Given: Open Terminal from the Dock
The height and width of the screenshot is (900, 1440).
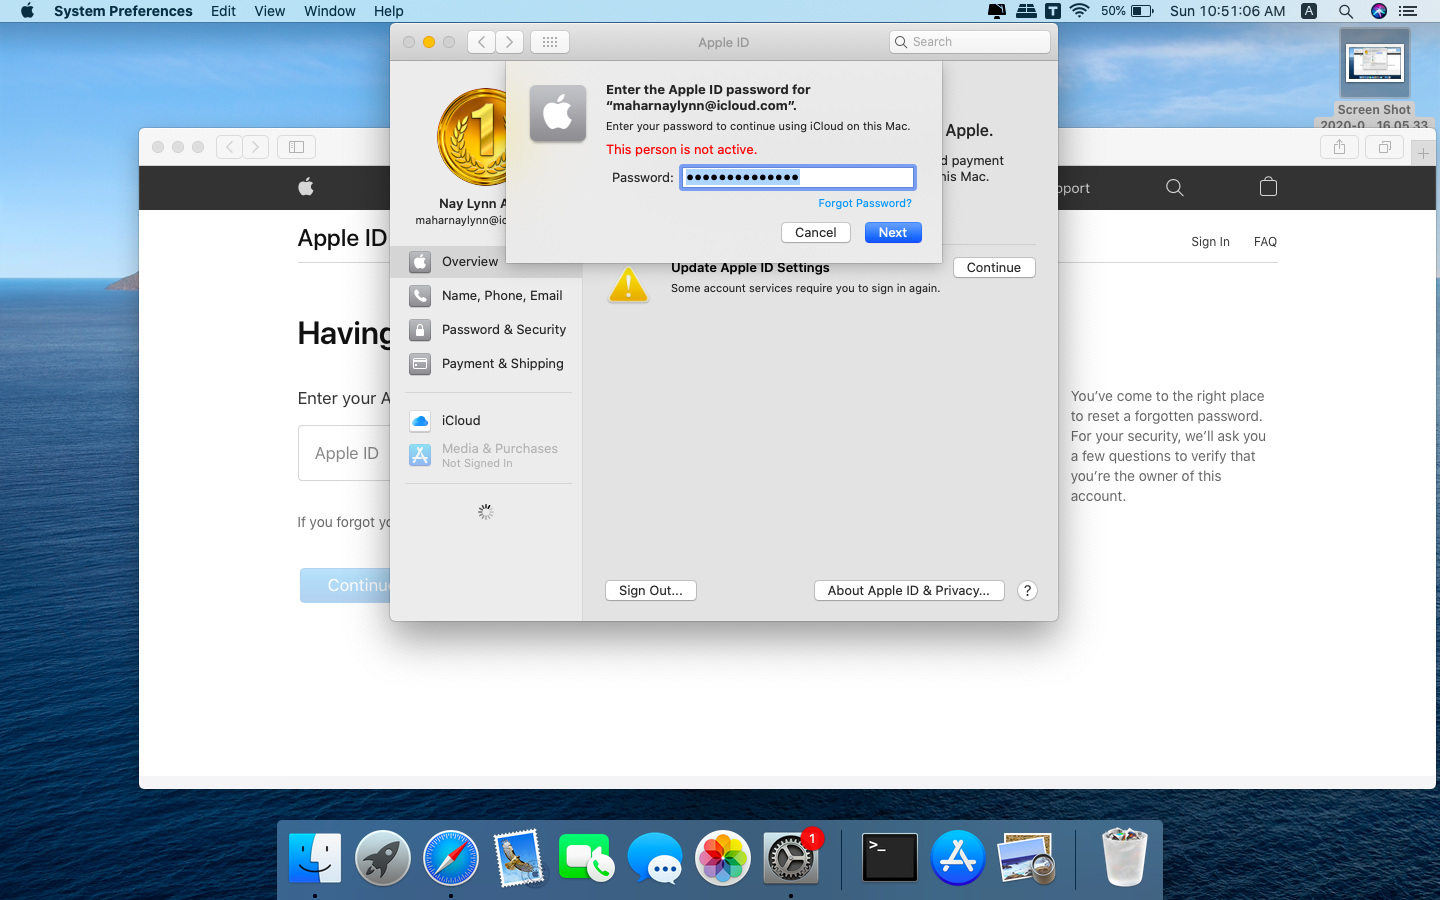Looking at the screenshot, I should (x=889, y=858).
